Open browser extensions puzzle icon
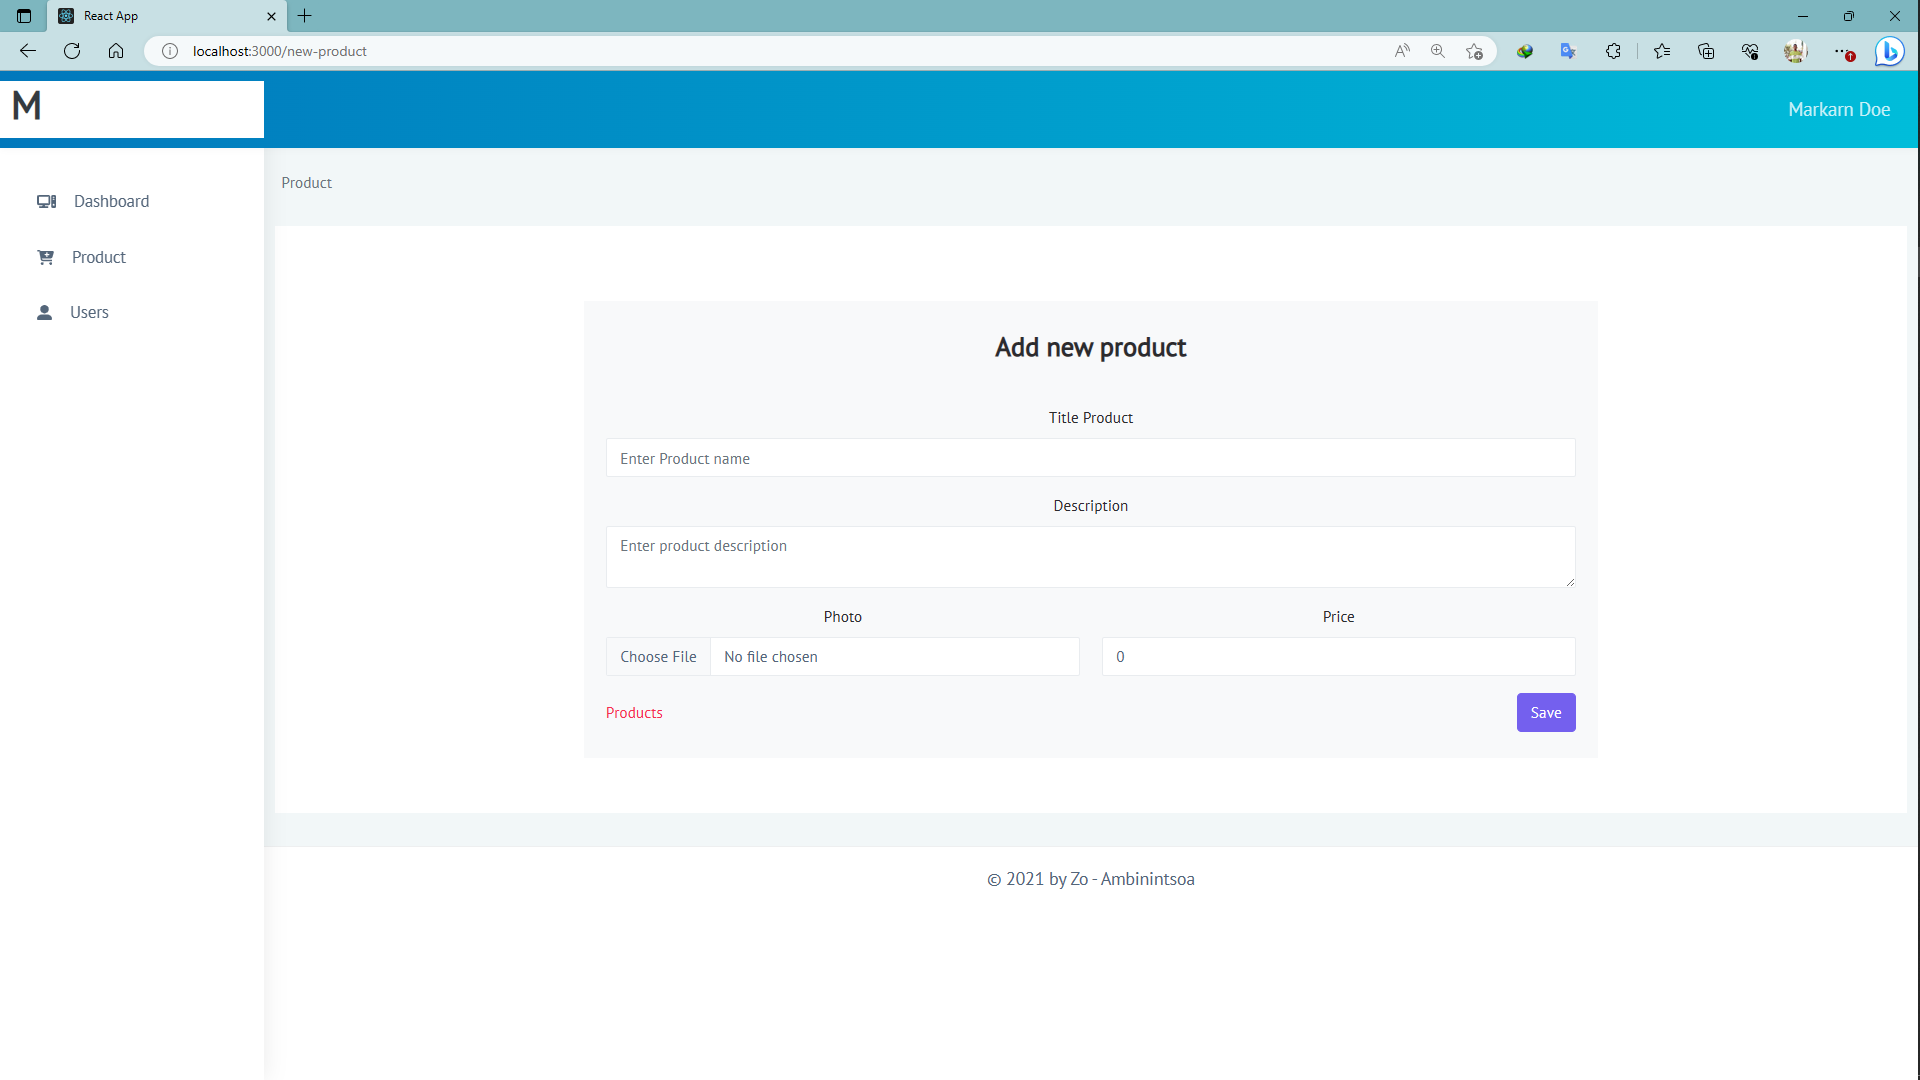Image resolution: width=1920 pixels, height=1080 pixels. [x=1613, y=51]
